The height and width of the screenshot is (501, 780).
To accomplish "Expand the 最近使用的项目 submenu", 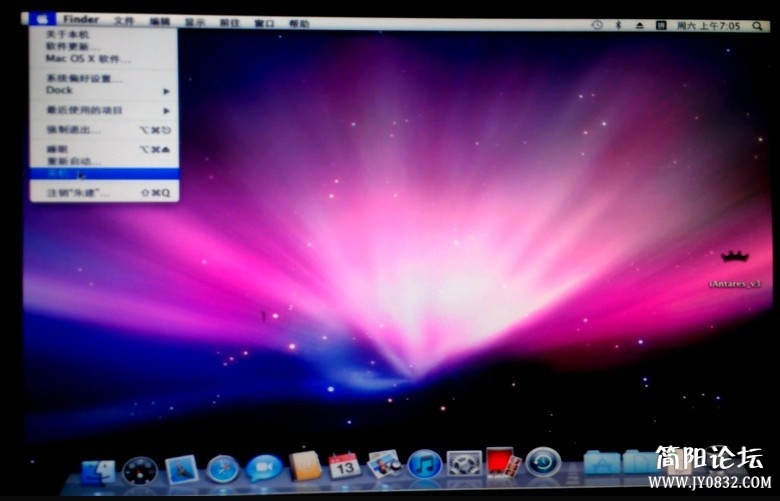I will tap(103, 110).
